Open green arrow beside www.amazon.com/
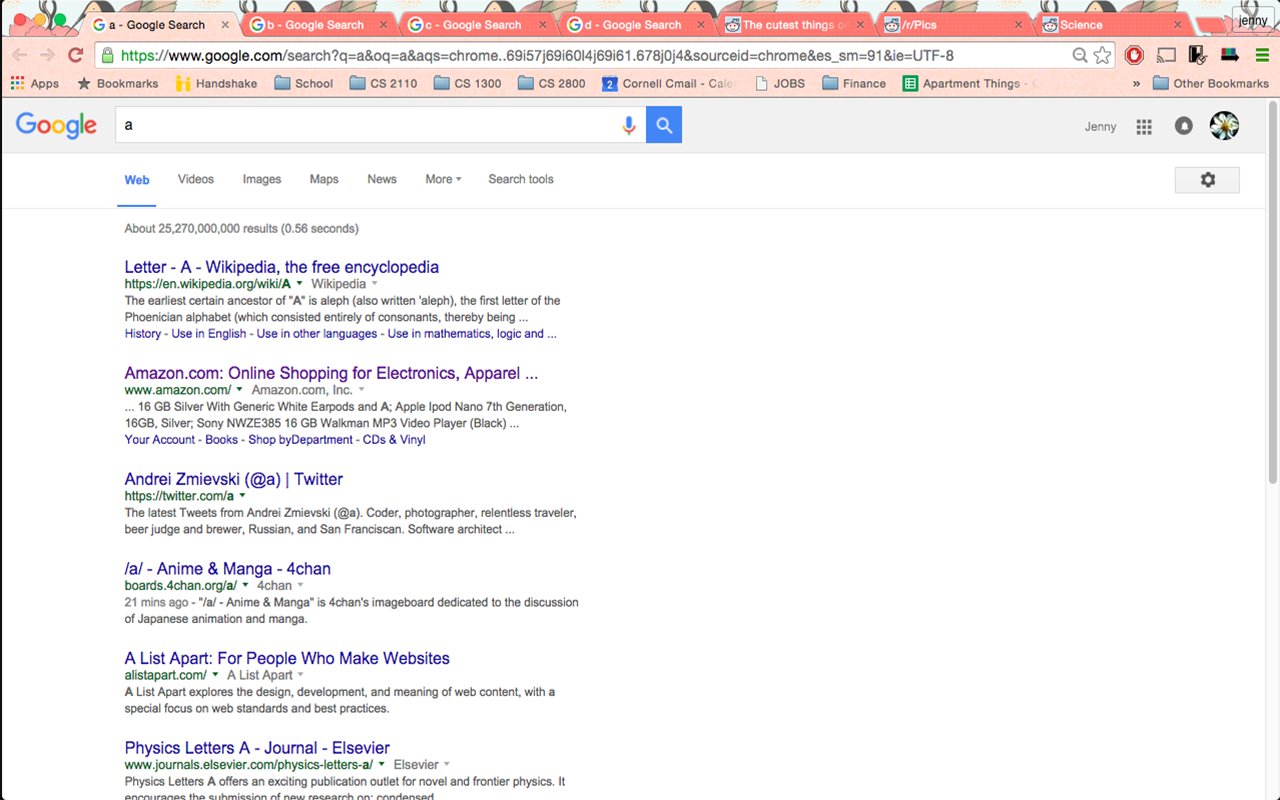This screenshot has width=1280, height=800. (239, 390)
